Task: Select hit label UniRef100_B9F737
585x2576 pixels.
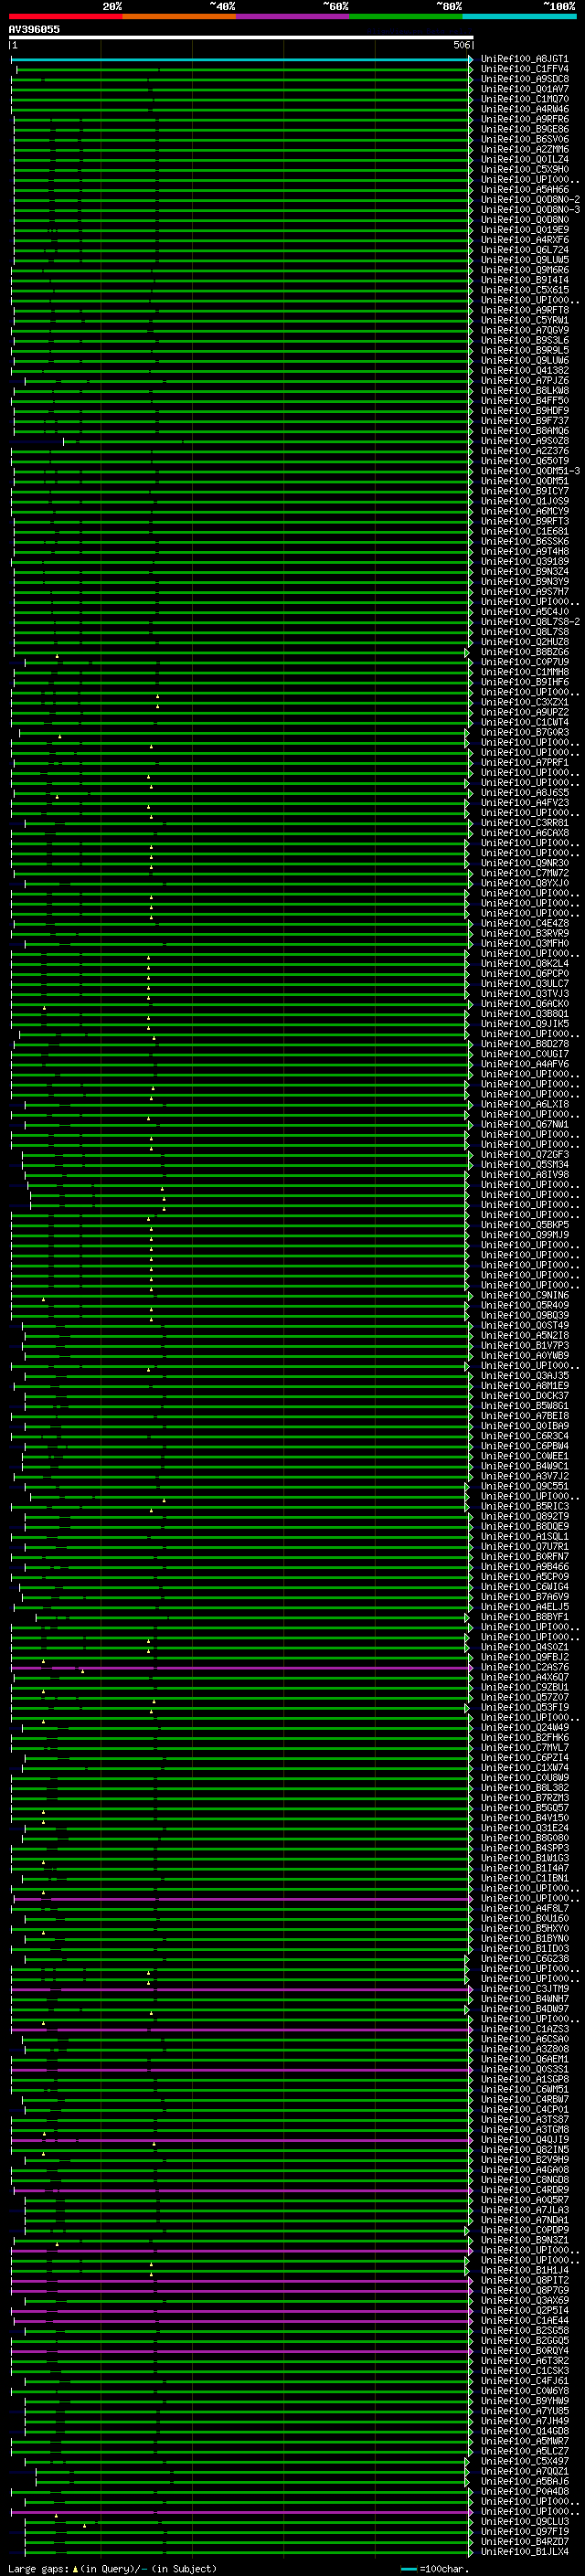Action: [x=524, y=421]
